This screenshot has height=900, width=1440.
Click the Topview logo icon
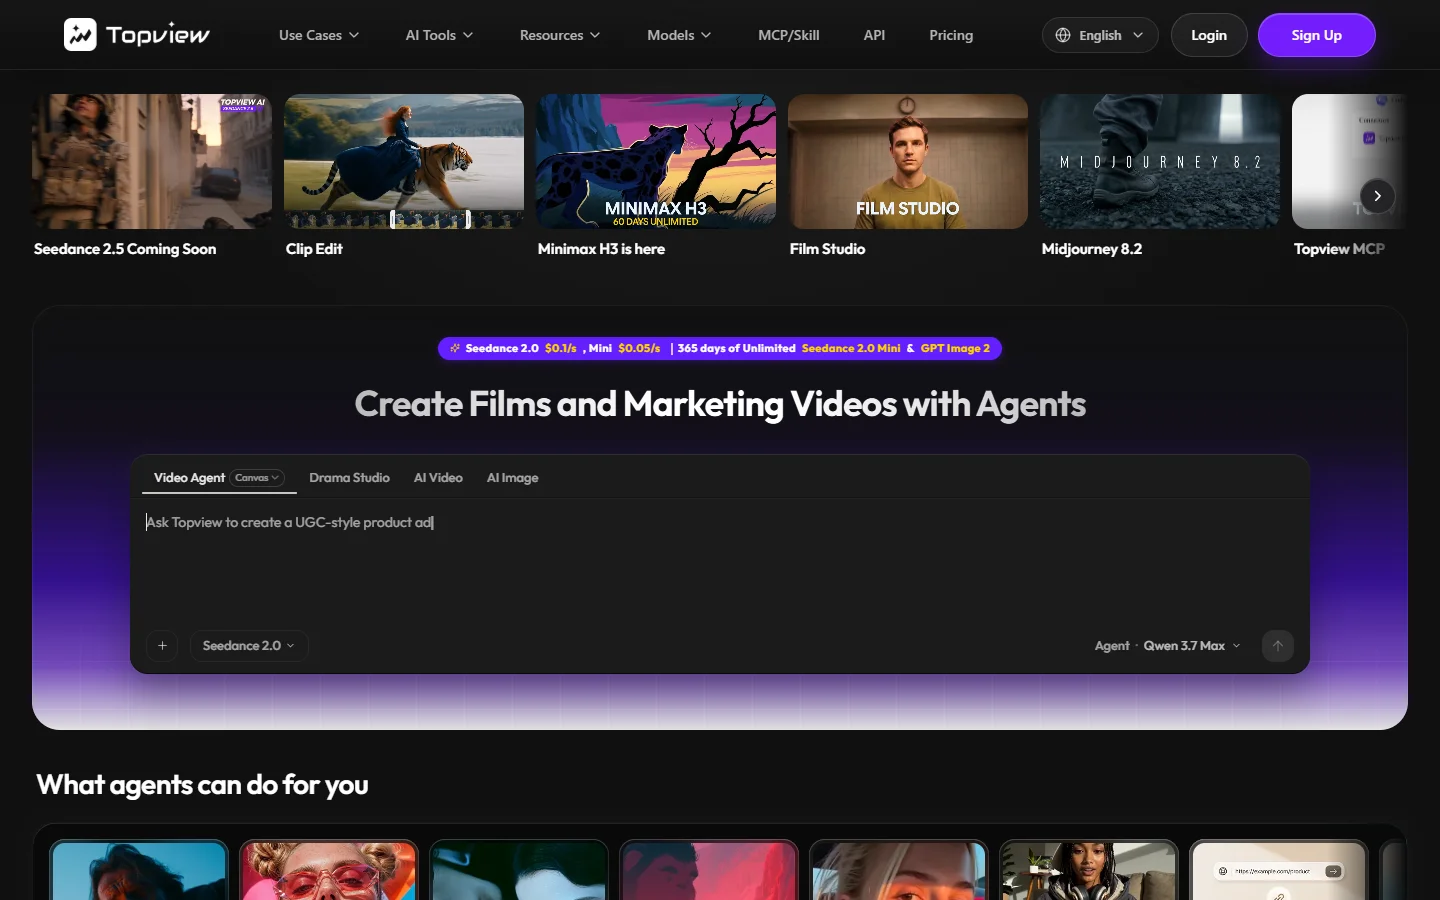80,35
